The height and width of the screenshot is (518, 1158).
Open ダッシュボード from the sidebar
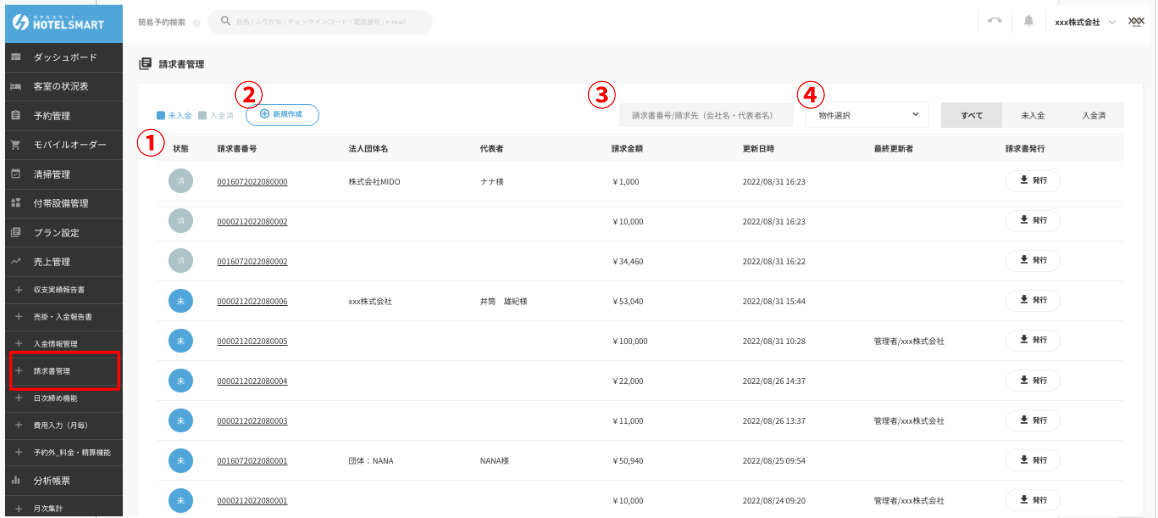coord(65,58)
